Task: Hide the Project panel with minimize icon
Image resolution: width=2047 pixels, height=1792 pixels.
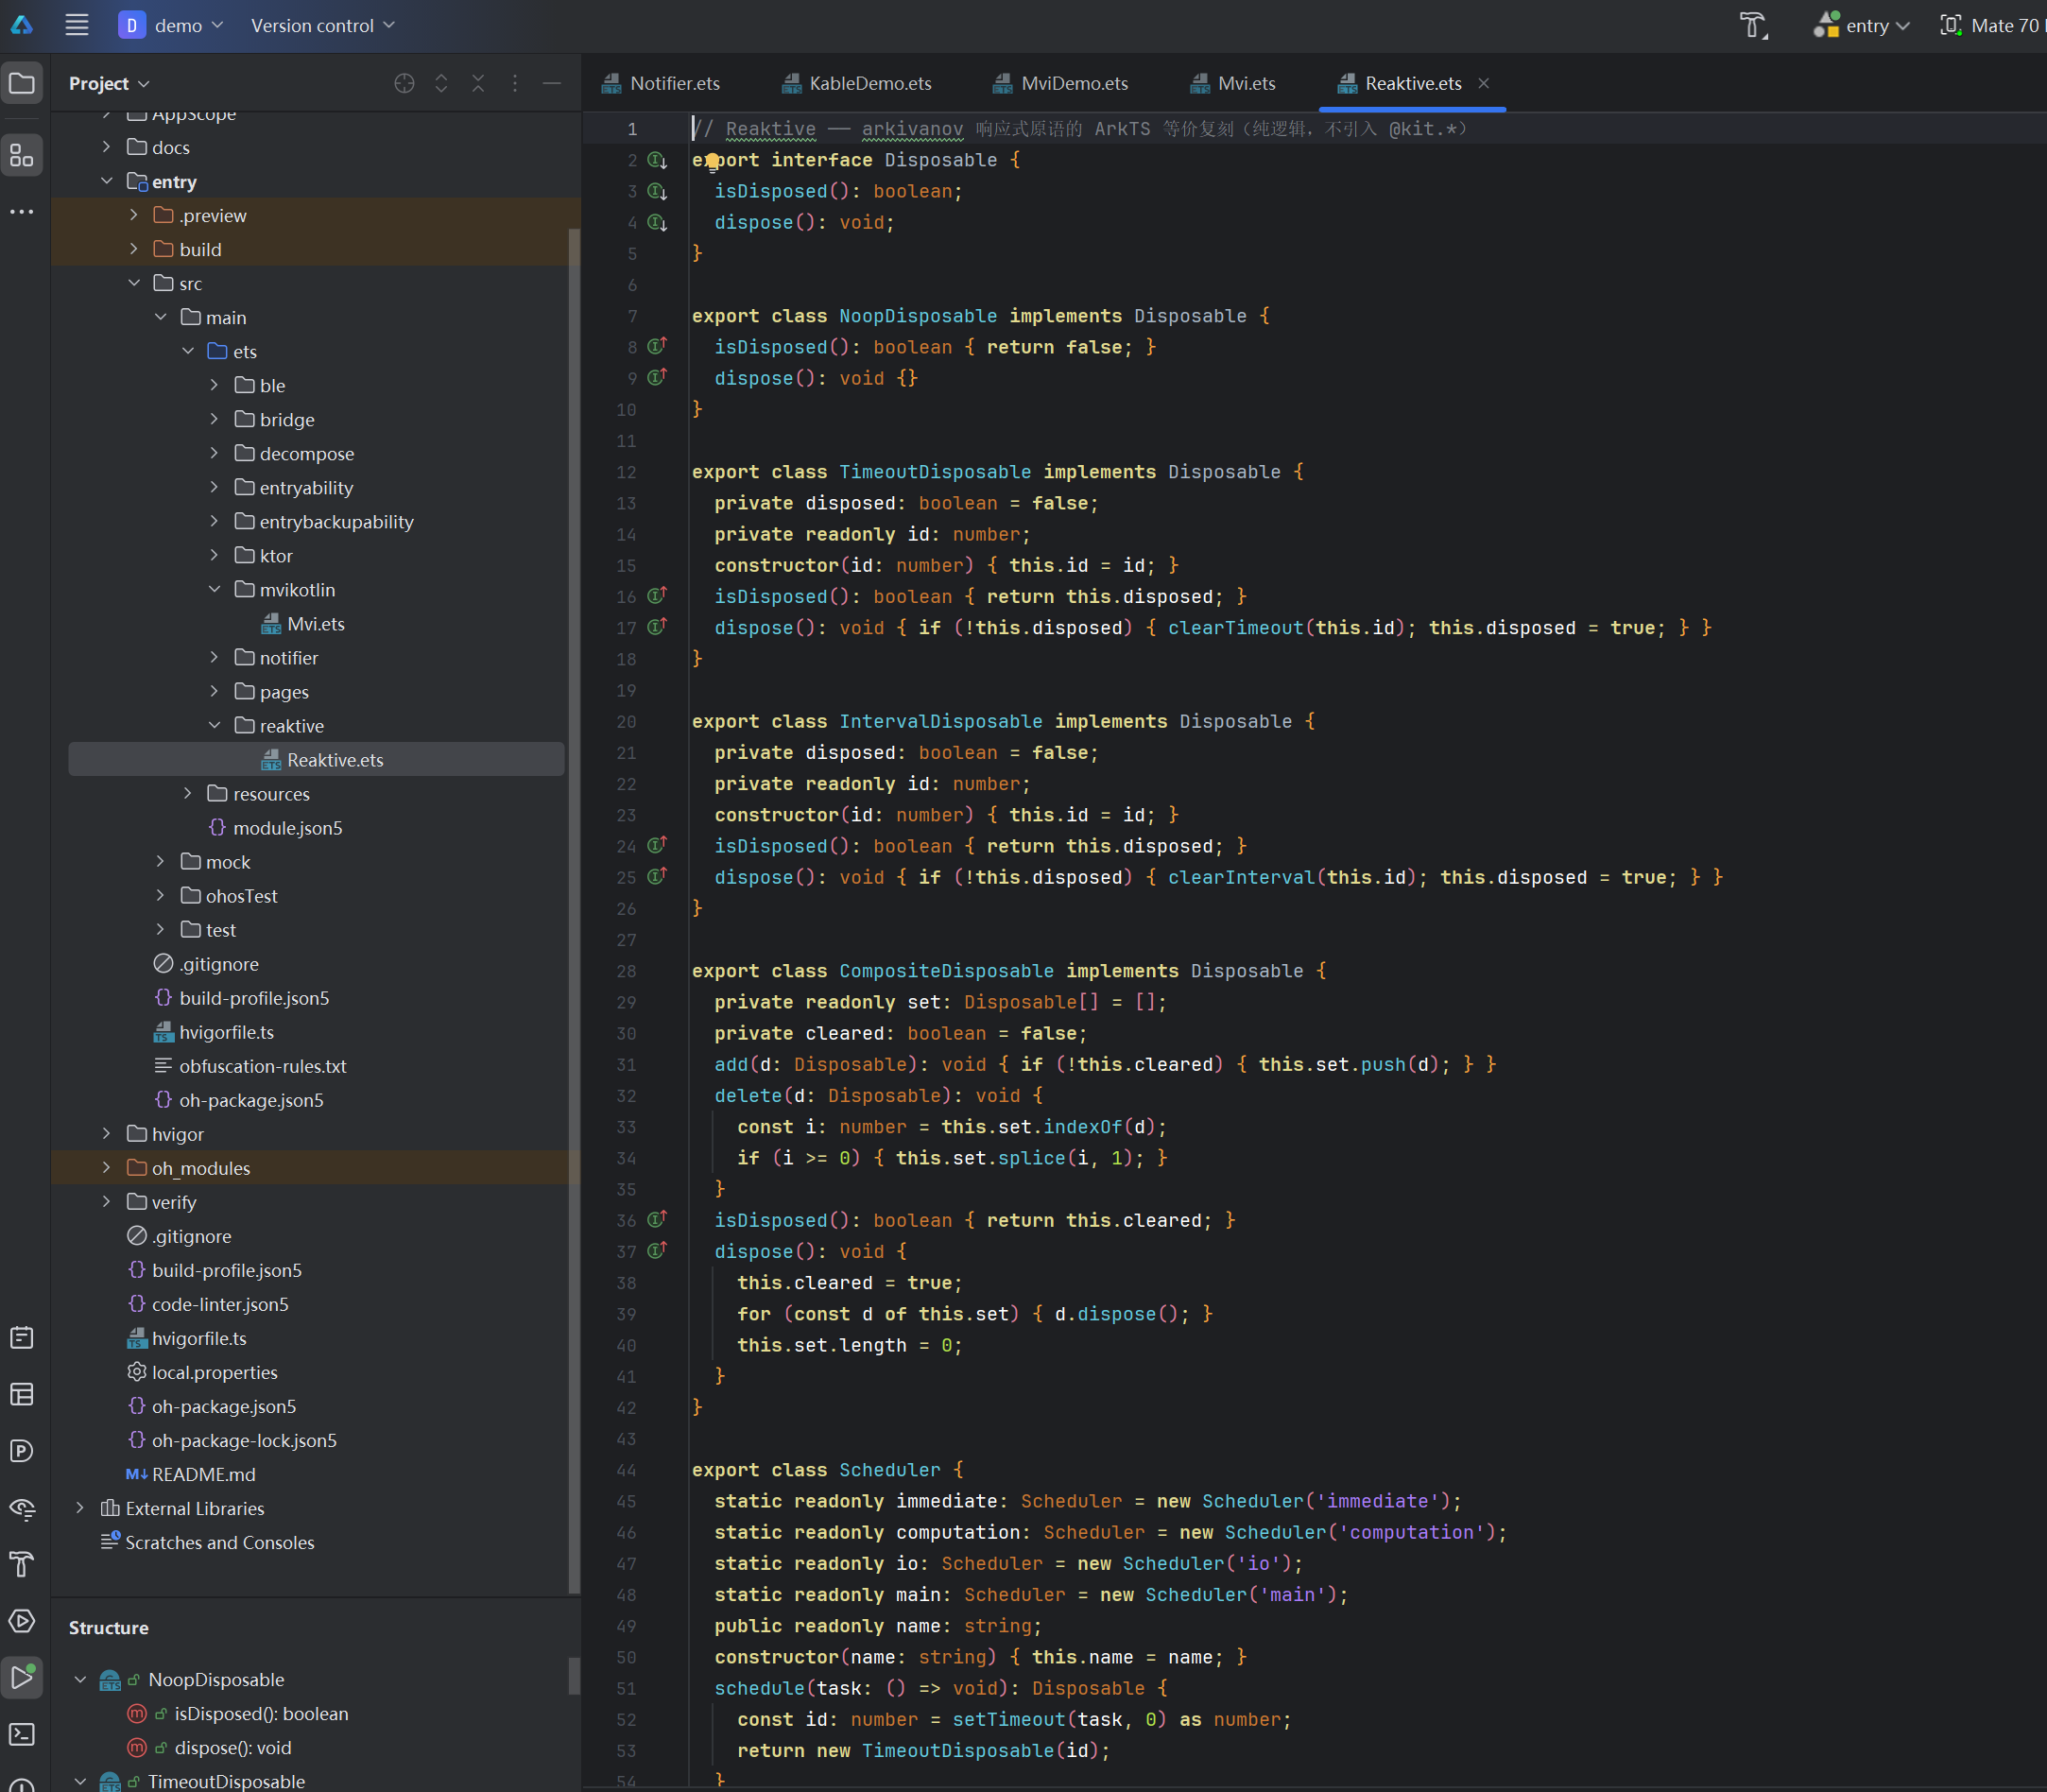Action: point(551,83)
